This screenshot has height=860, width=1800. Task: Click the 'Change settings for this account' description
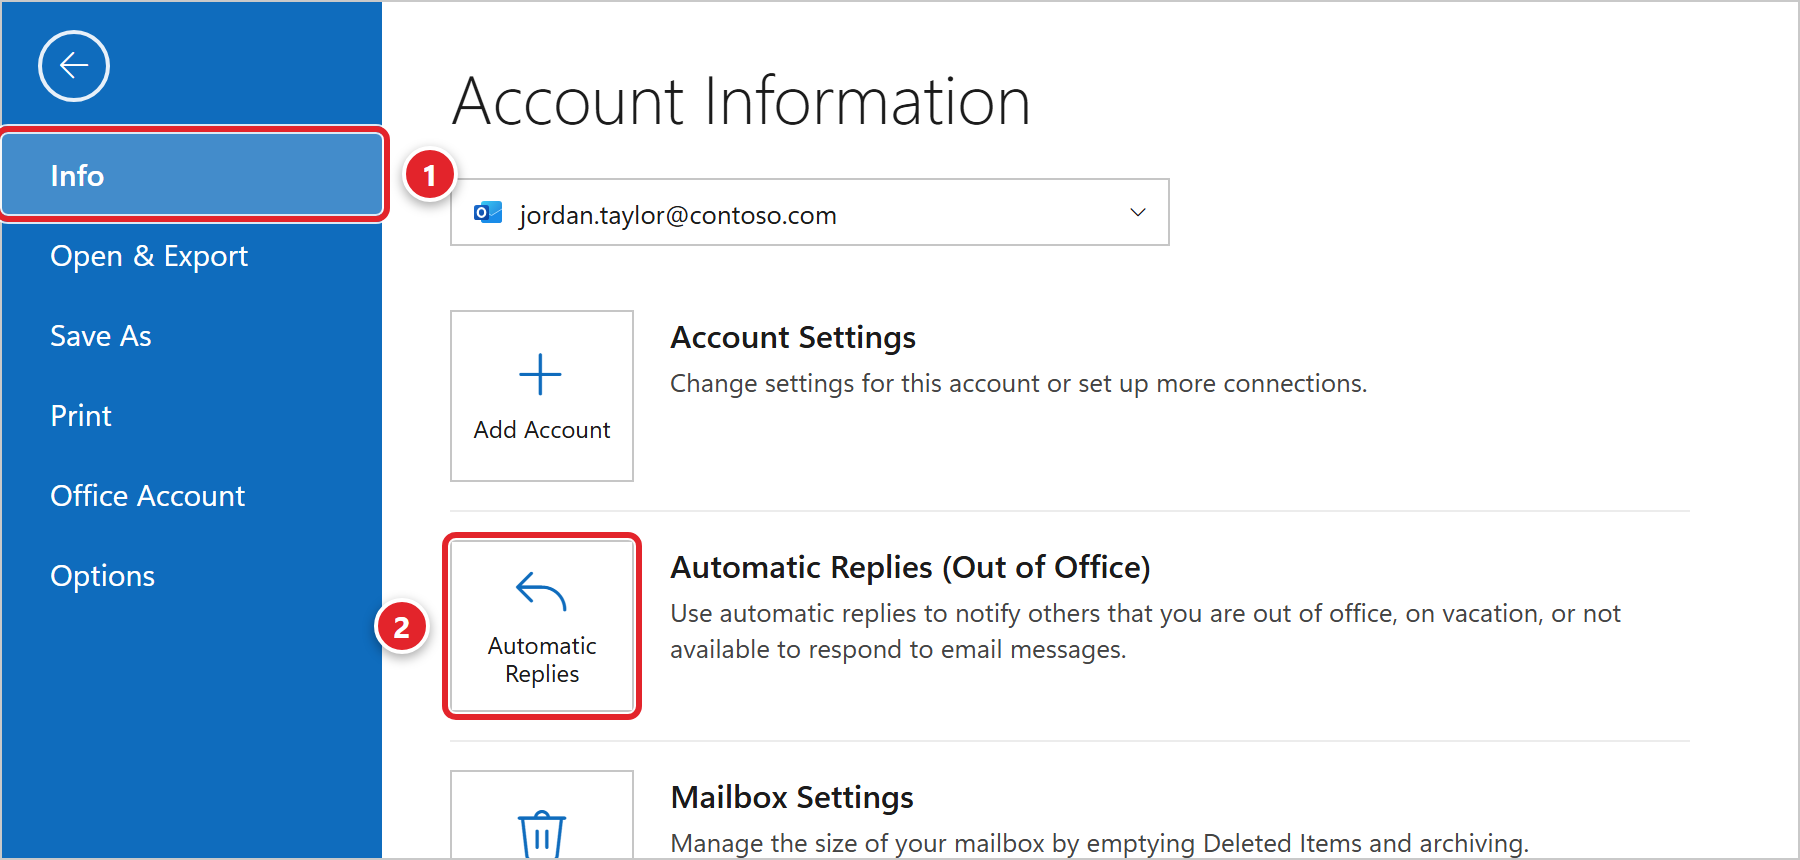pyautogui.click(x=1018, y=384)
